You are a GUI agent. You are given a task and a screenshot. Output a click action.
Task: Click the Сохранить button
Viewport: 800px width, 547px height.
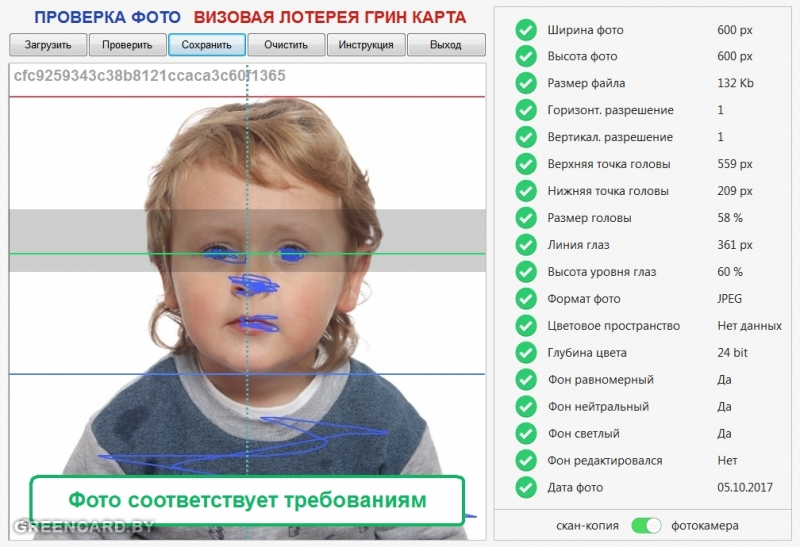click(x=207, y=45)
